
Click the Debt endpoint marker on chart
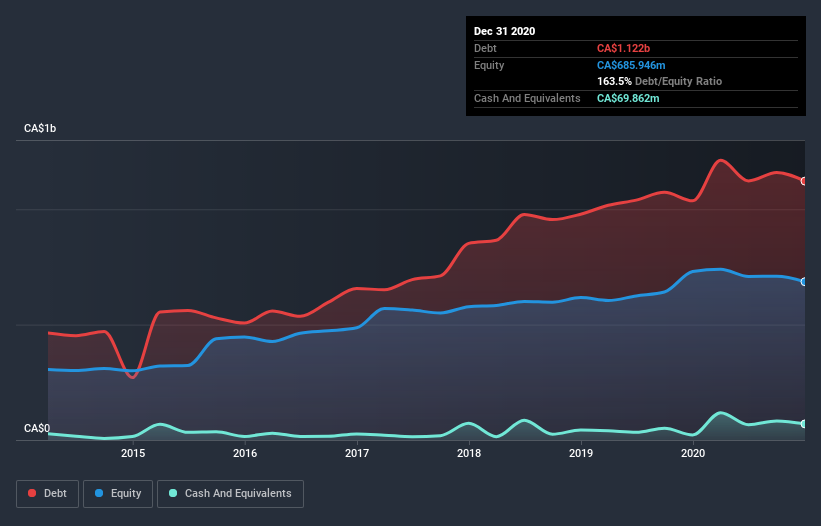click(804, 181)
